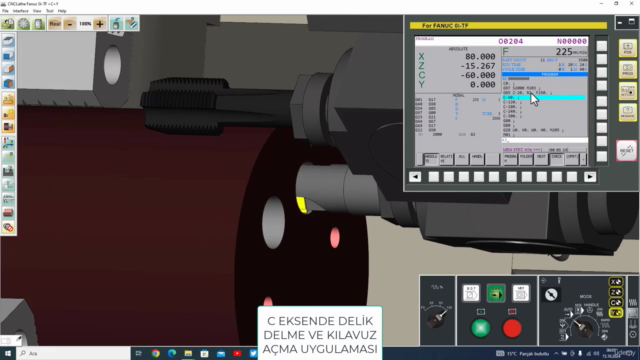Open the Interface menu
The width and height of the screenshot is (640, 360).
(20, 11)
